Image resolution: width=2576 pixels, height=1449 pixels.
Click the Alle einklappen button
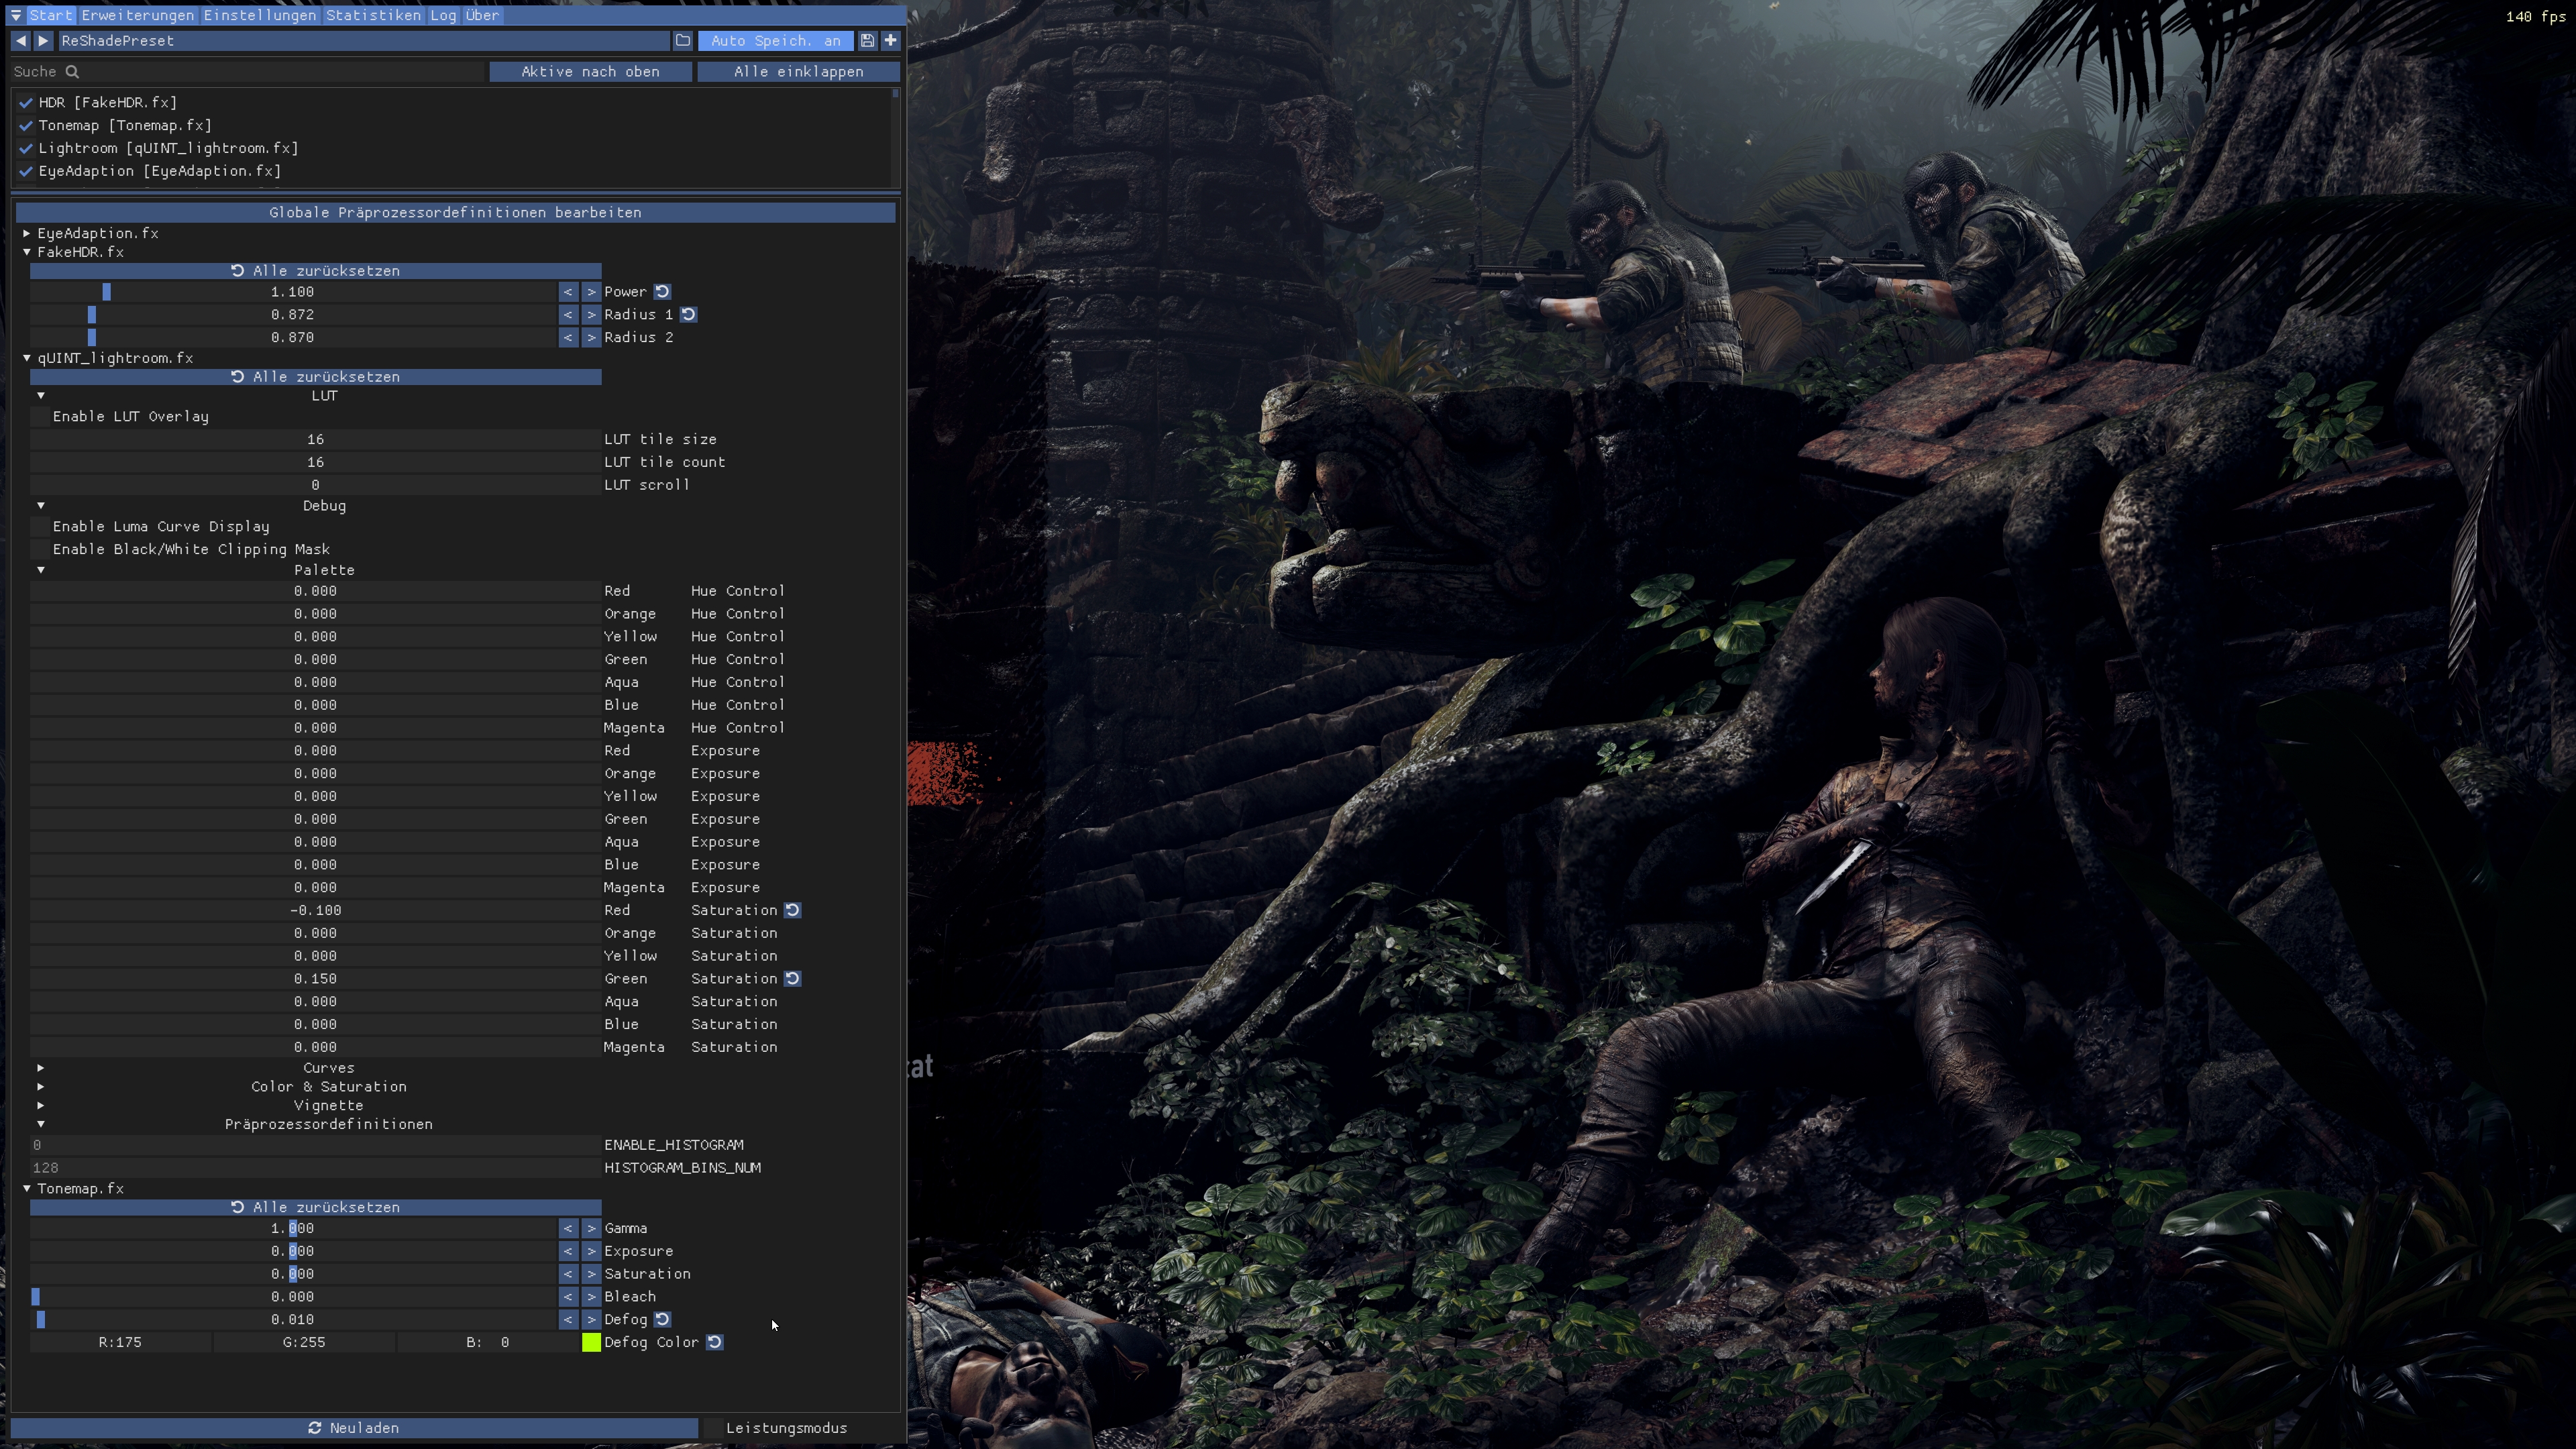point(798,72)
